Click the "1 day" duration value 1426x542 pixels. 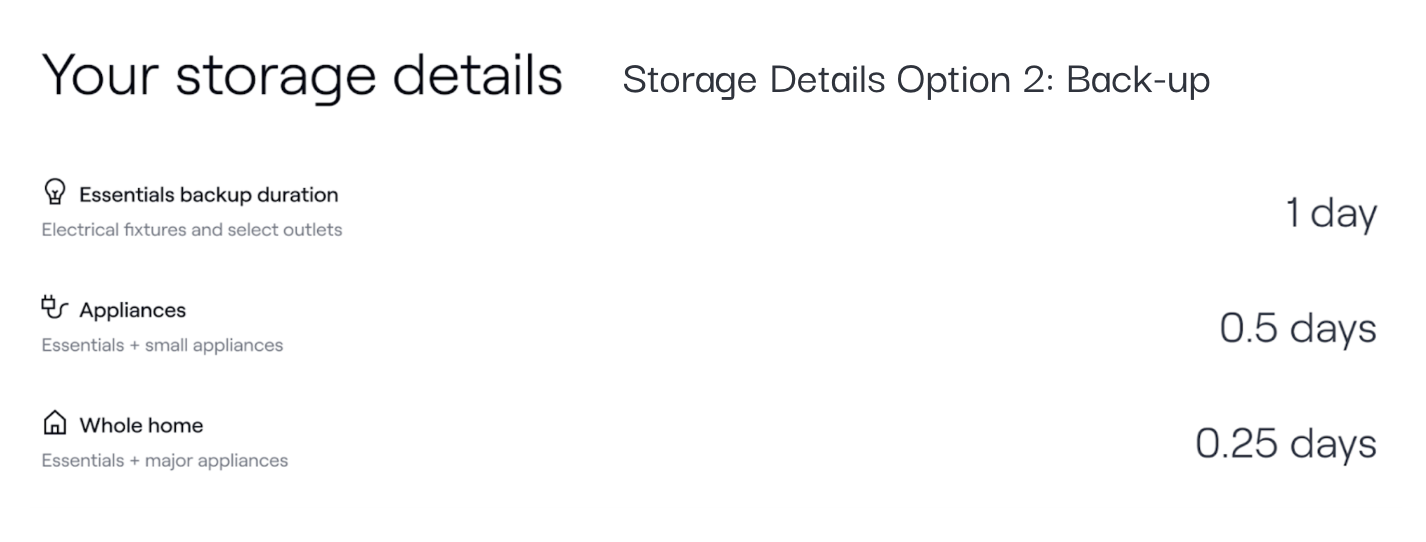(x=1330, y=213)
